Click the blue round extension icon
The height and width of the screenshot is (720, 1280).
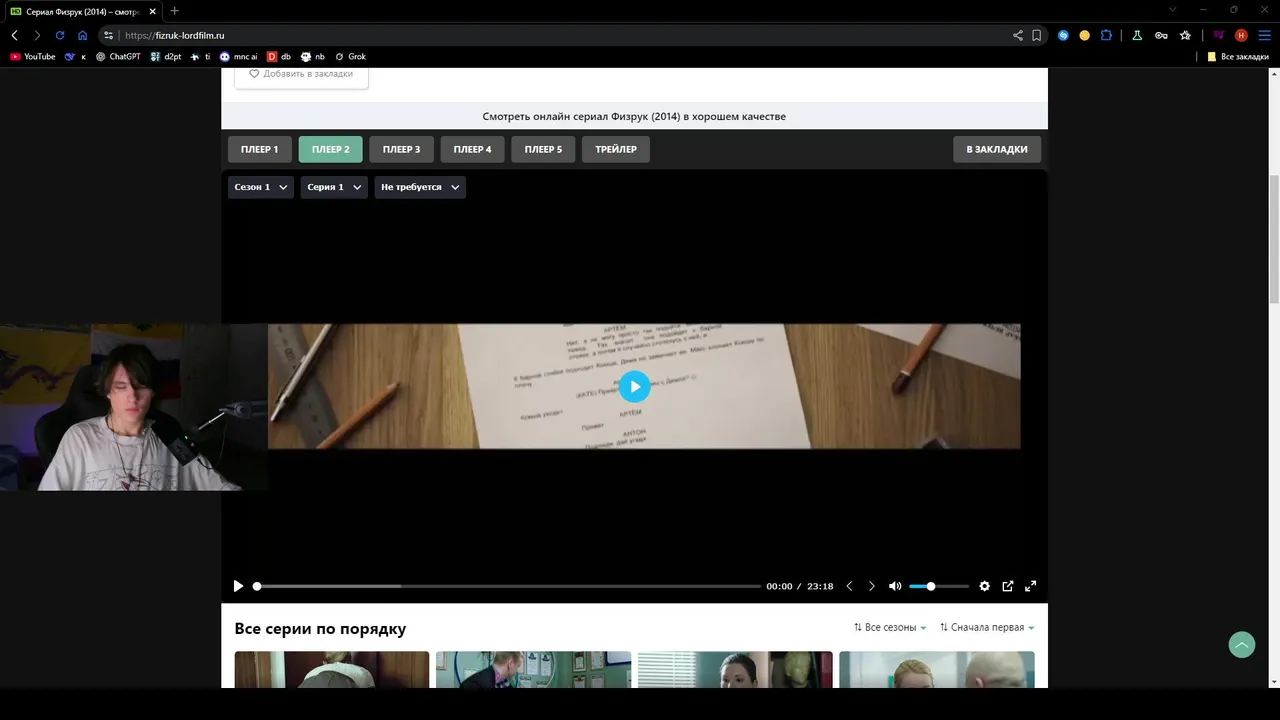[1064, 35]
